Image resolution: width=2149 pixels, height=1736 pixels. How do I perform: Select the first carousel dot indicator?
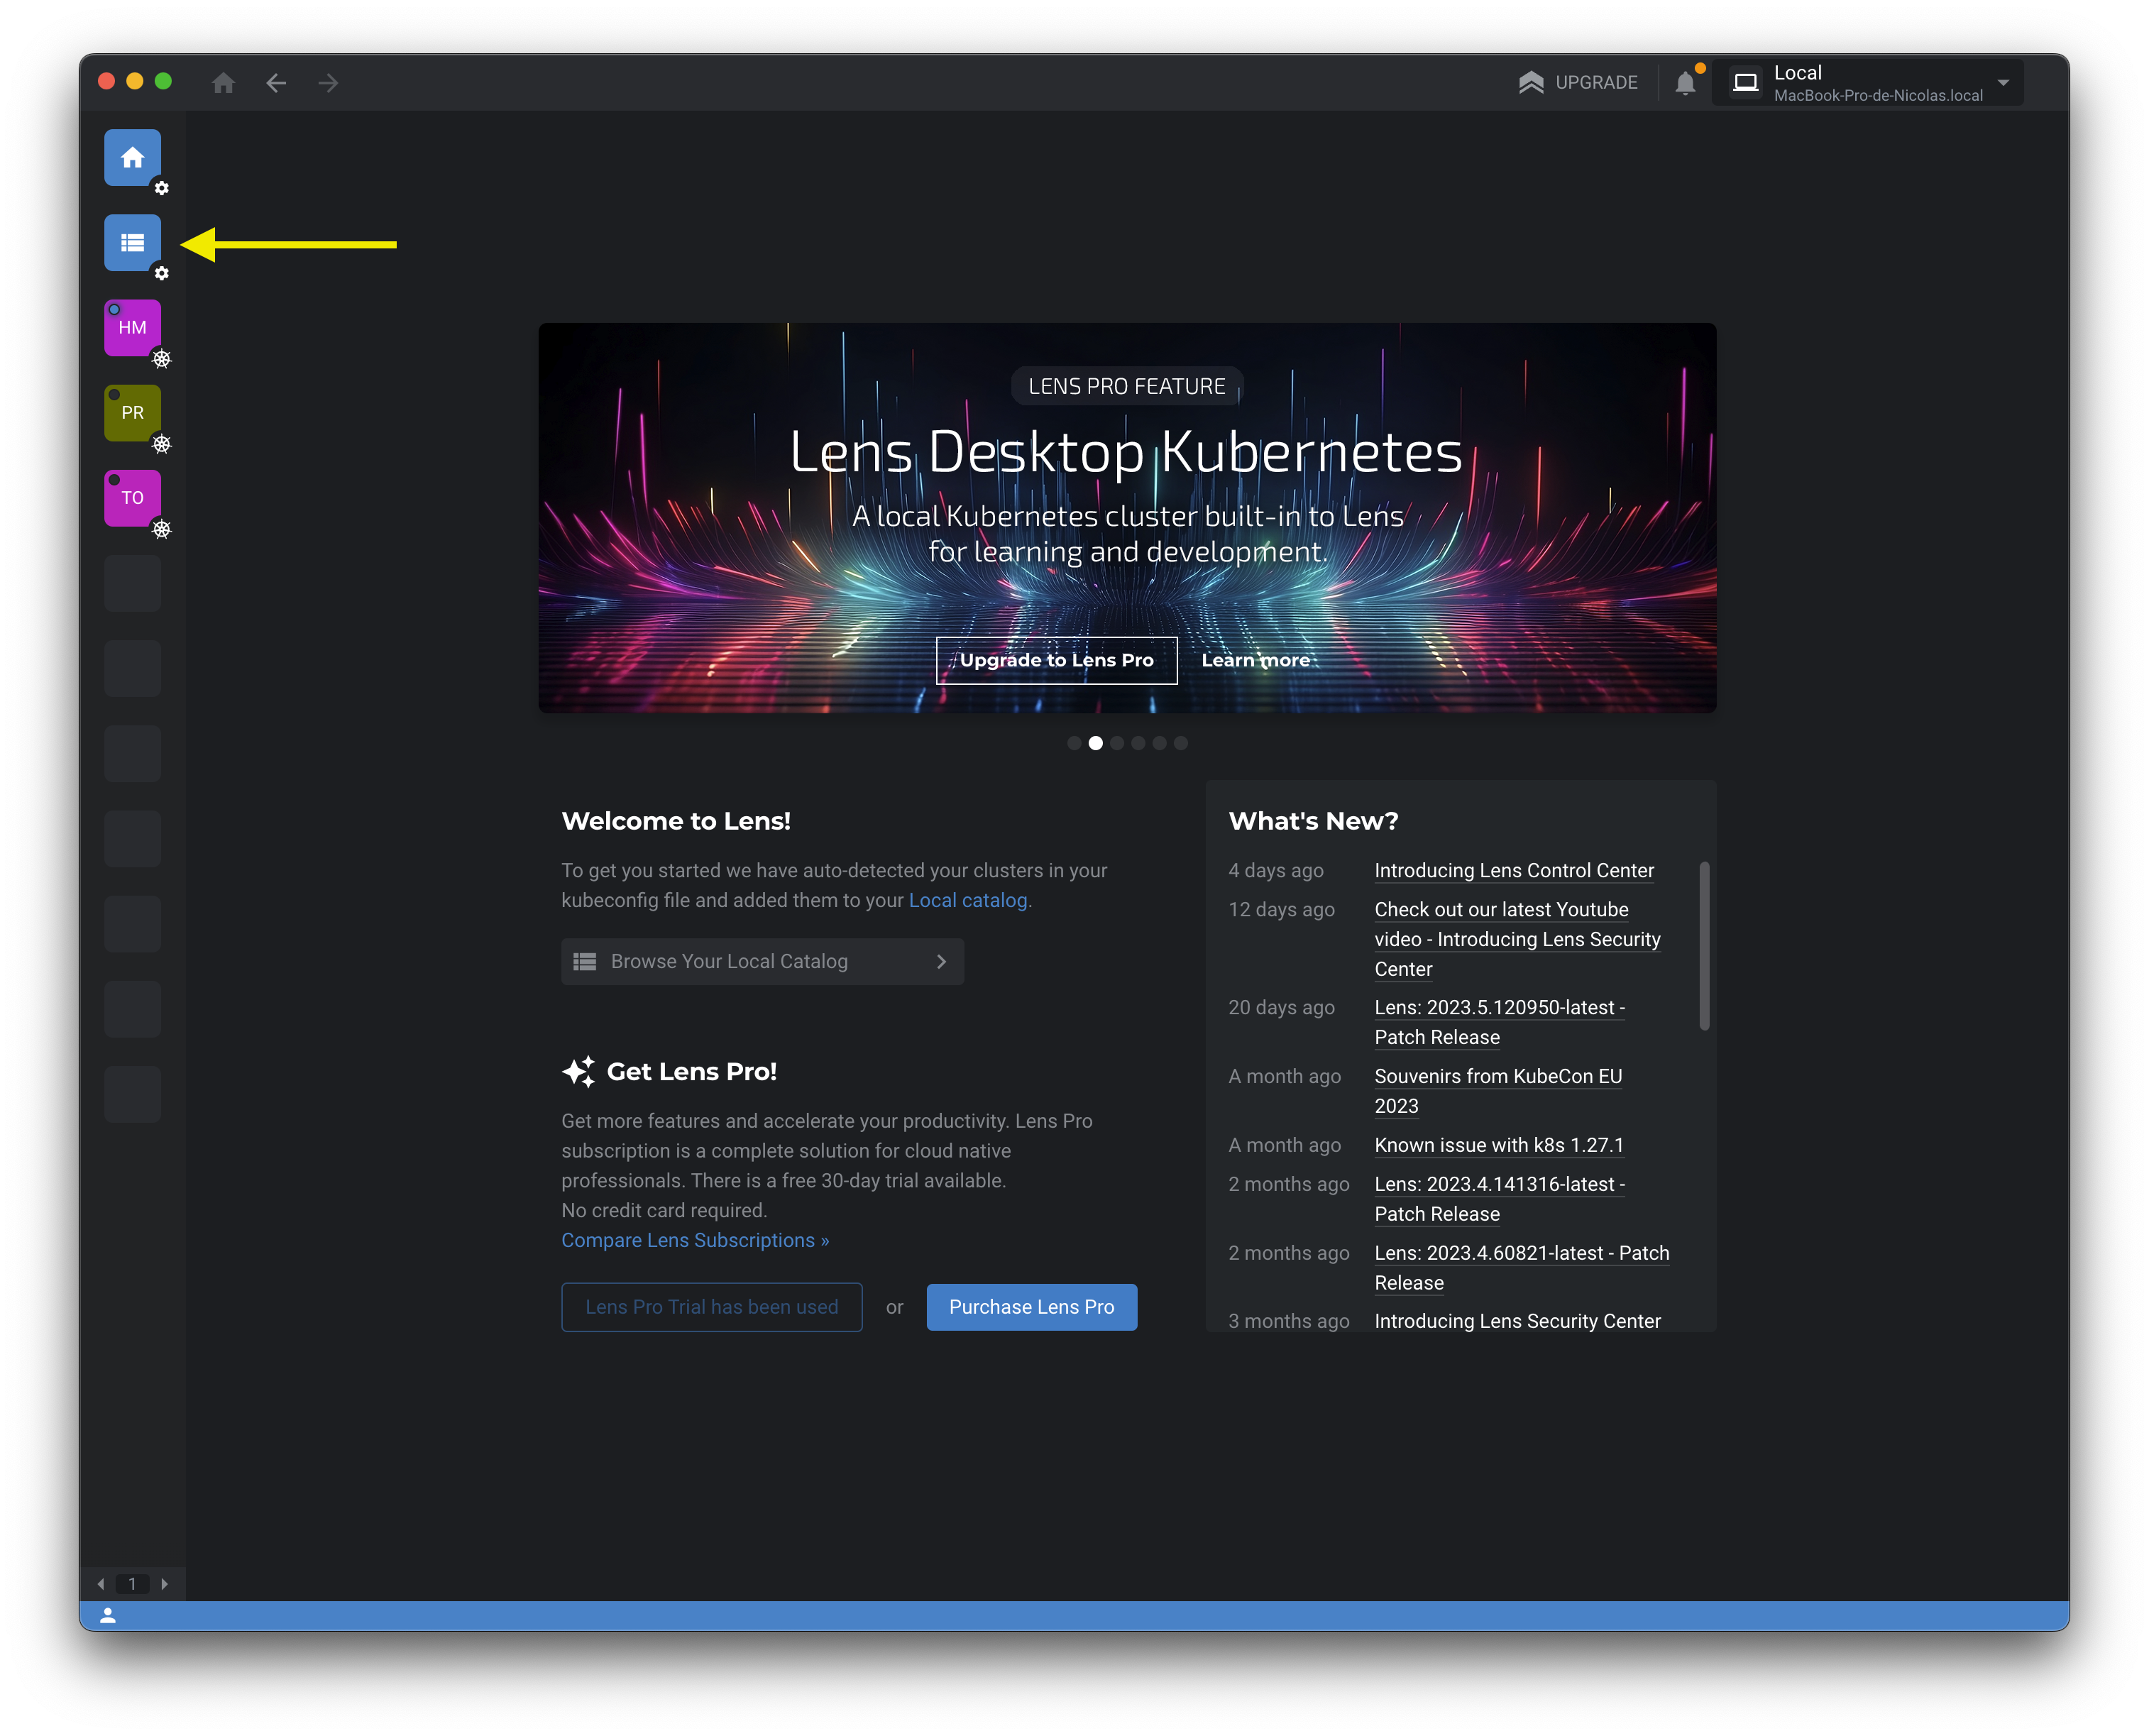click(1074, 743)
